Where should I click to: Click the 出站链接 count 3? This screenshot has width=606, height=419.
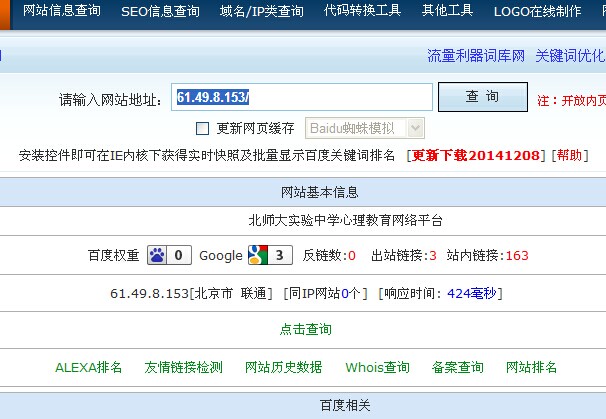tap(433, 255)
